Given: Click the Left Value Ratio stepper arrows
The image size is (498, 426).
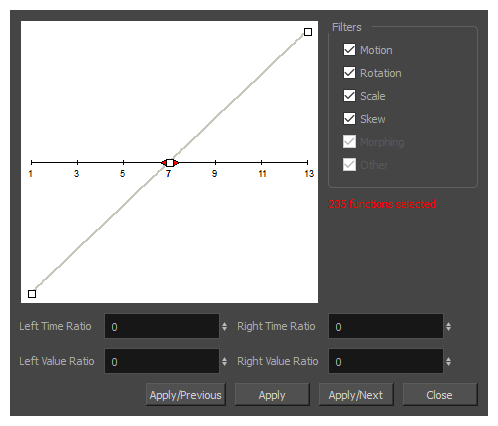Looking at the screenshot, I should pos(224,361).
